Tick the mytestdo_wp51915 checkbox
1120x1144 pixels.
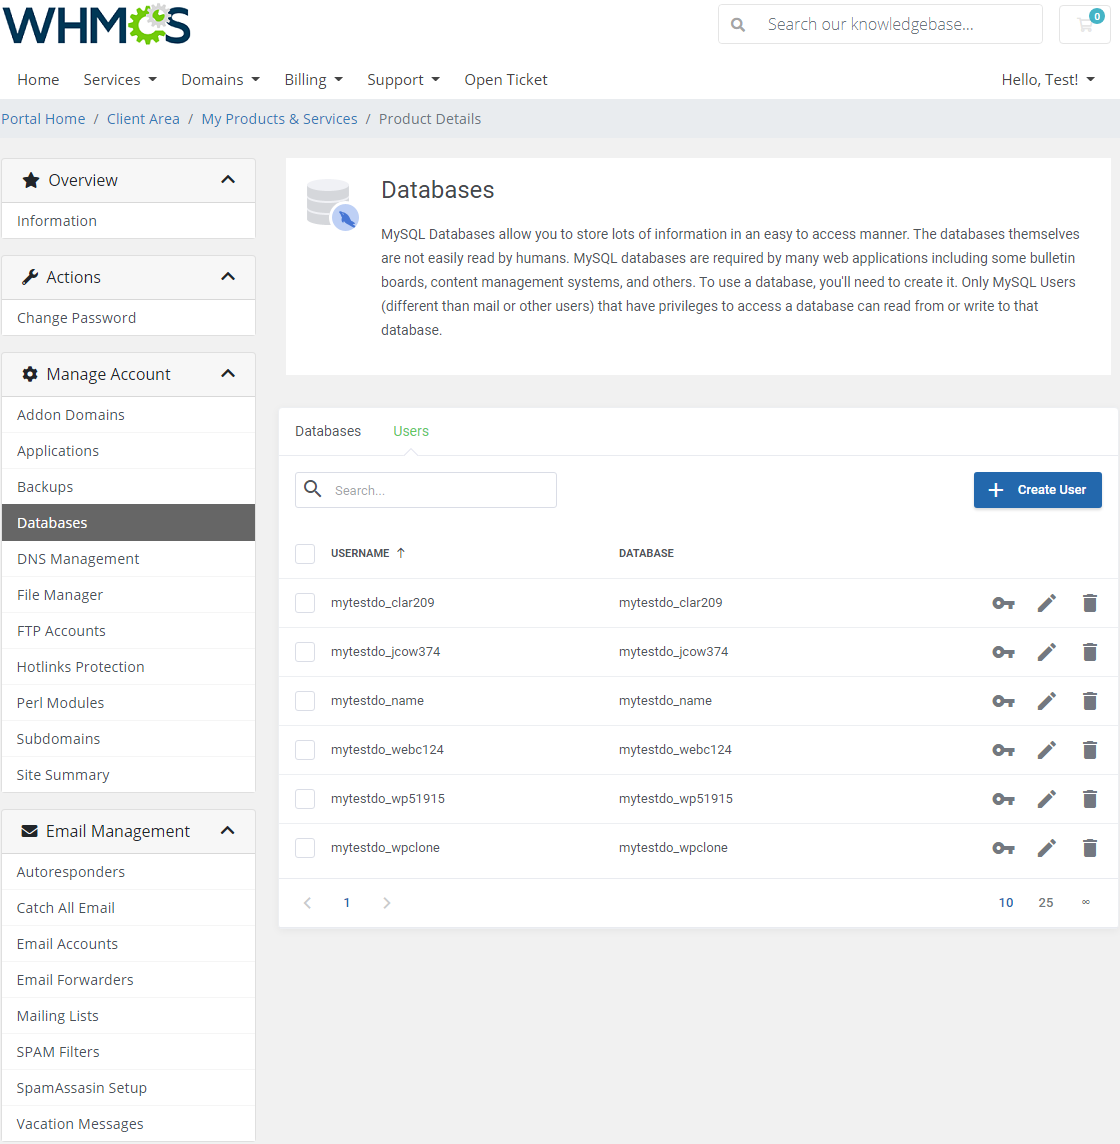click(x=305, y=798)
